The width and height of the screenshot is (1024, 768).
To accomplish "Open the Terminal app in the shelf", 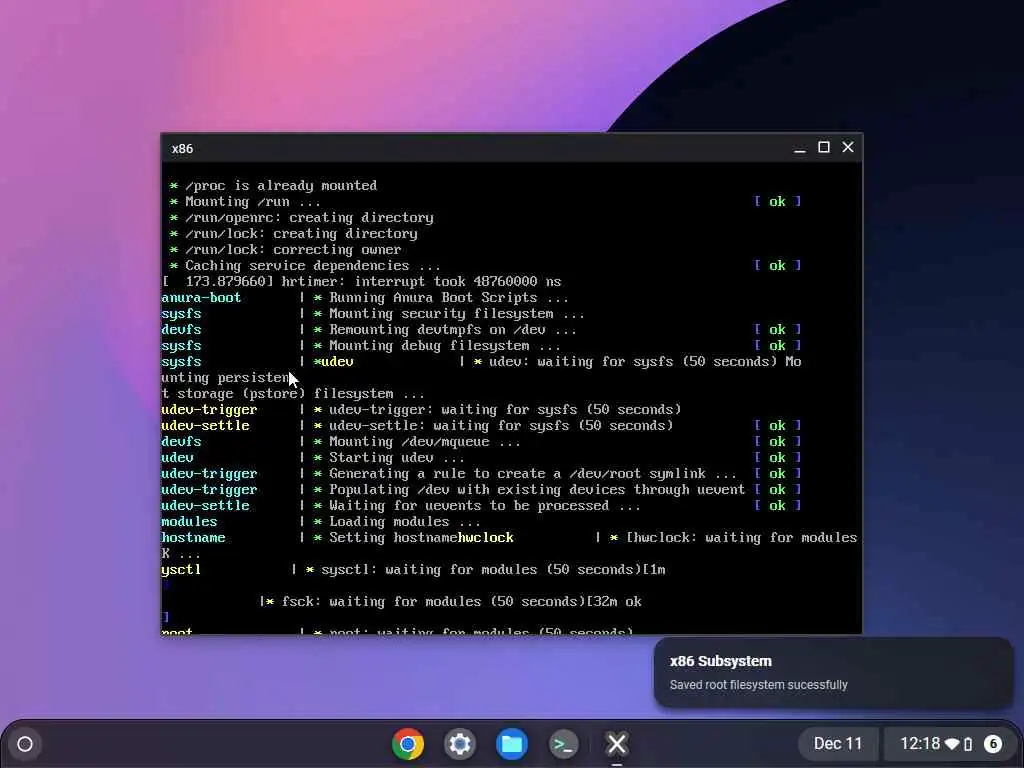I will [563, 744].
